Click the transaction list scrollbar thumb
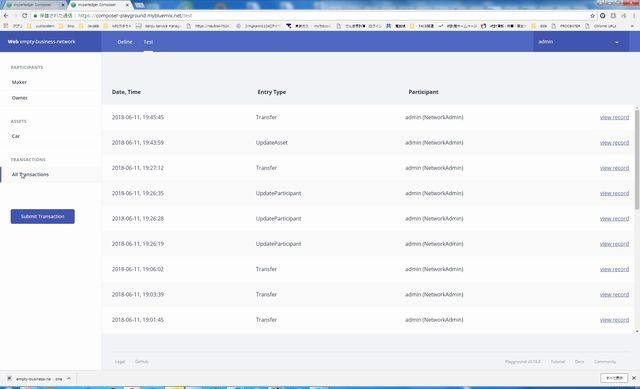Viewport: 640px width, 389px height. pos(637,159)
